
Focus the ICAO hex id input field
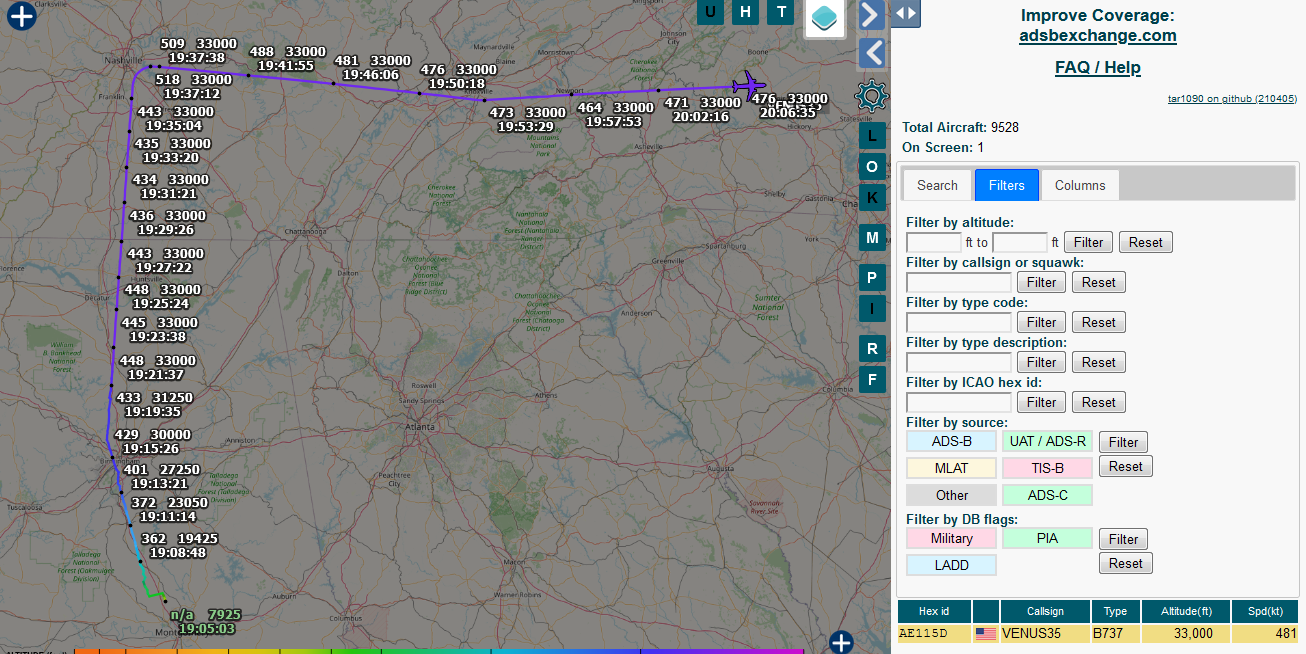click(x=959, y=402)
